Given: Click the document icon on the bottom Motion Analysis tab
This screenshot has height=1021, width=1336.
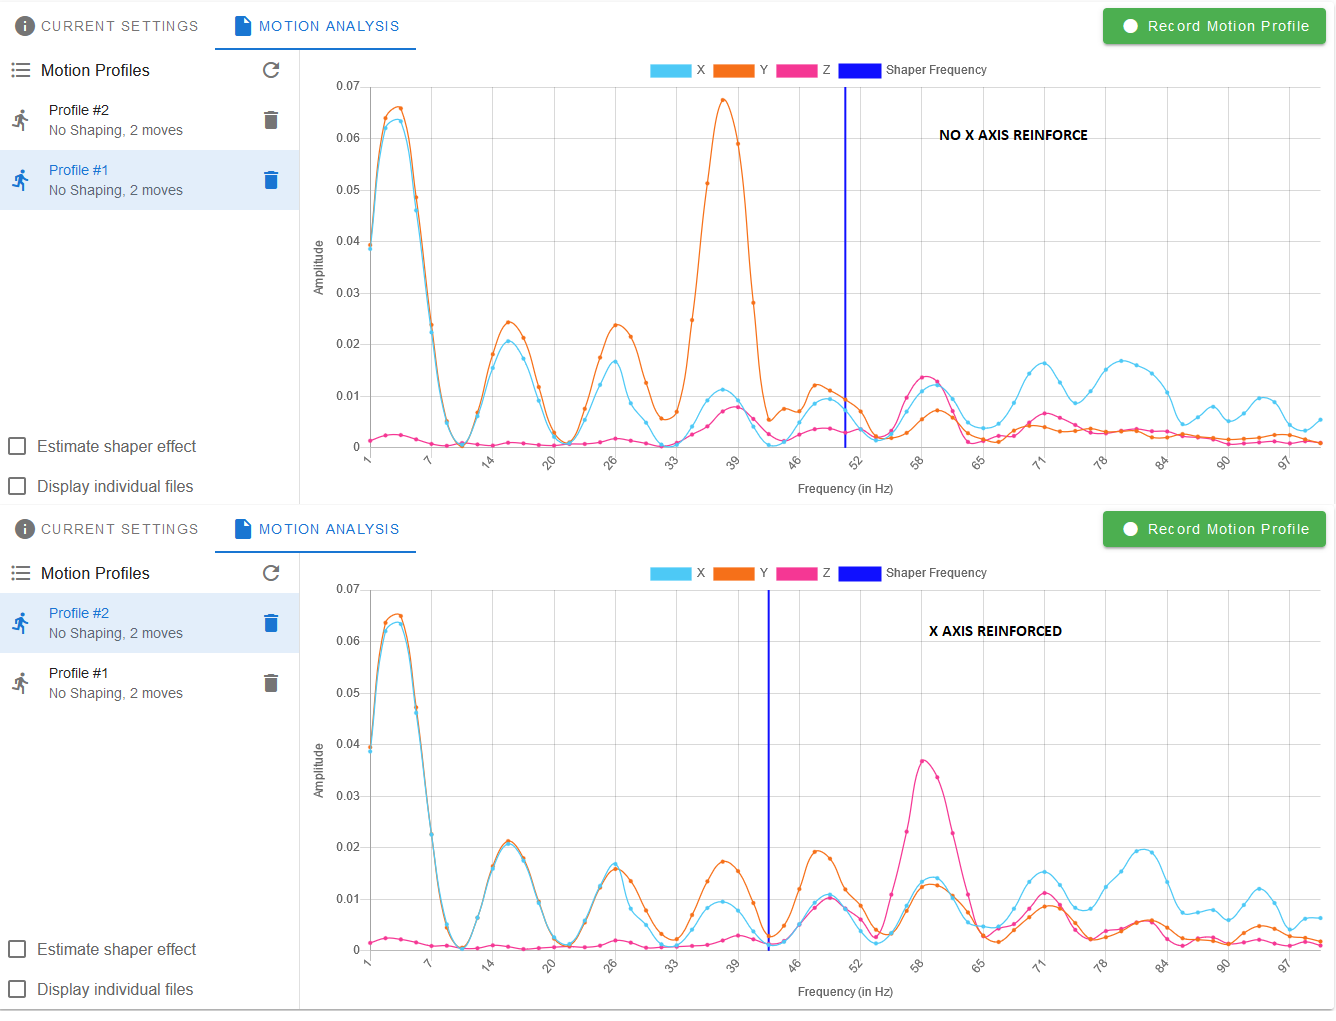Looking at the screenshot, I should tap(243, 529).
